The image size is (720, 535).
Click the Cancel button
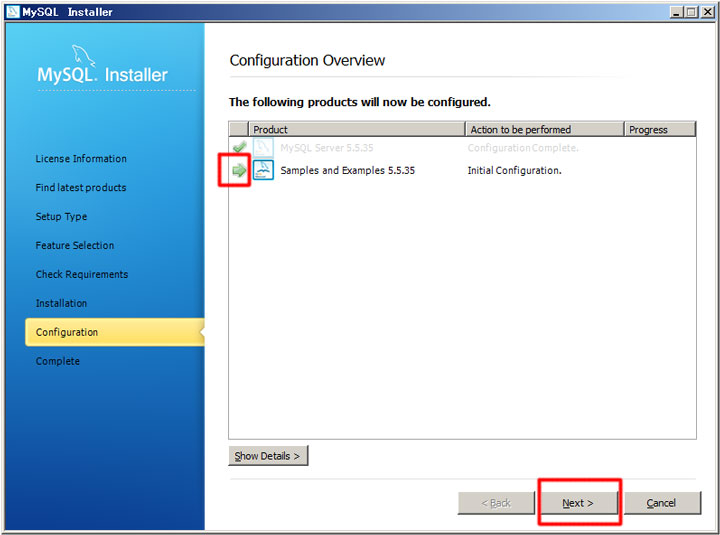pyautogui.click(x=662, y=503)
